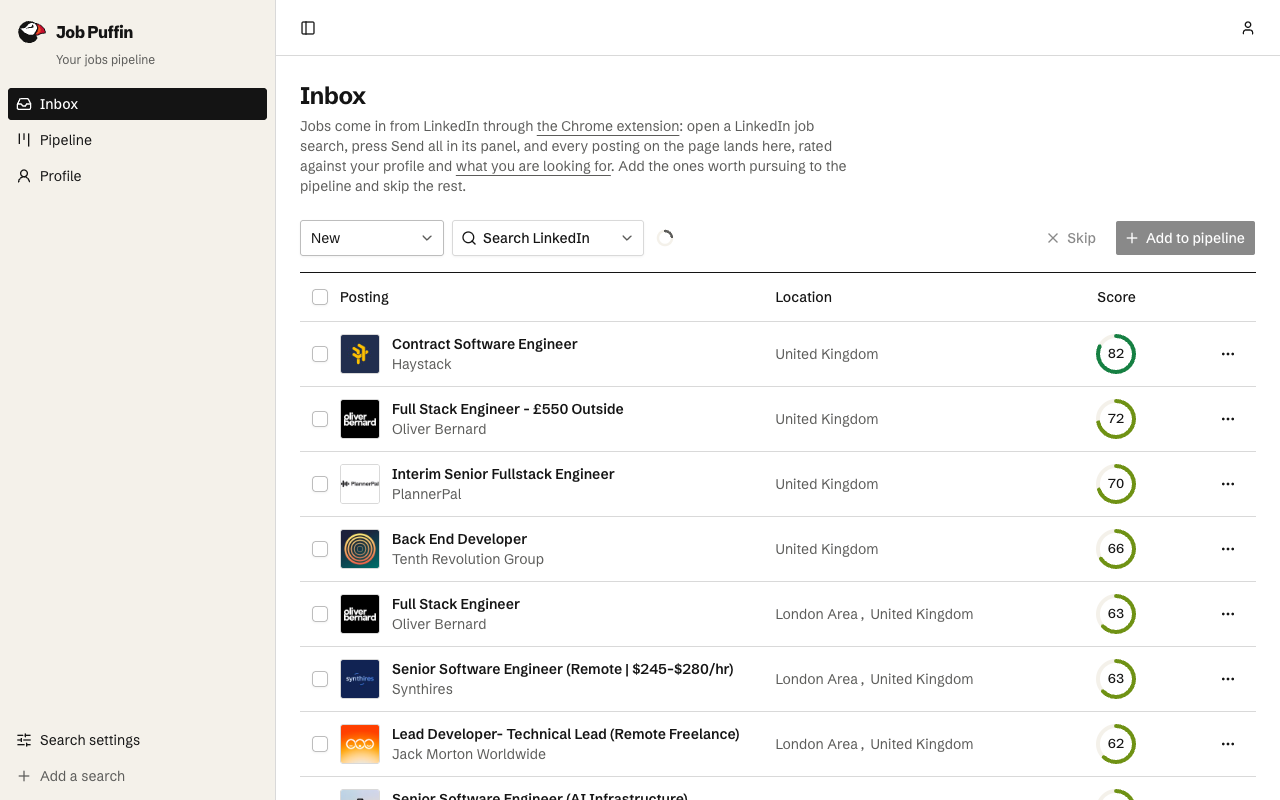Open more options for Full Stack Engineer - £550 Outside
Viewport: 1280px width, 800px height.
point(1228,419)
